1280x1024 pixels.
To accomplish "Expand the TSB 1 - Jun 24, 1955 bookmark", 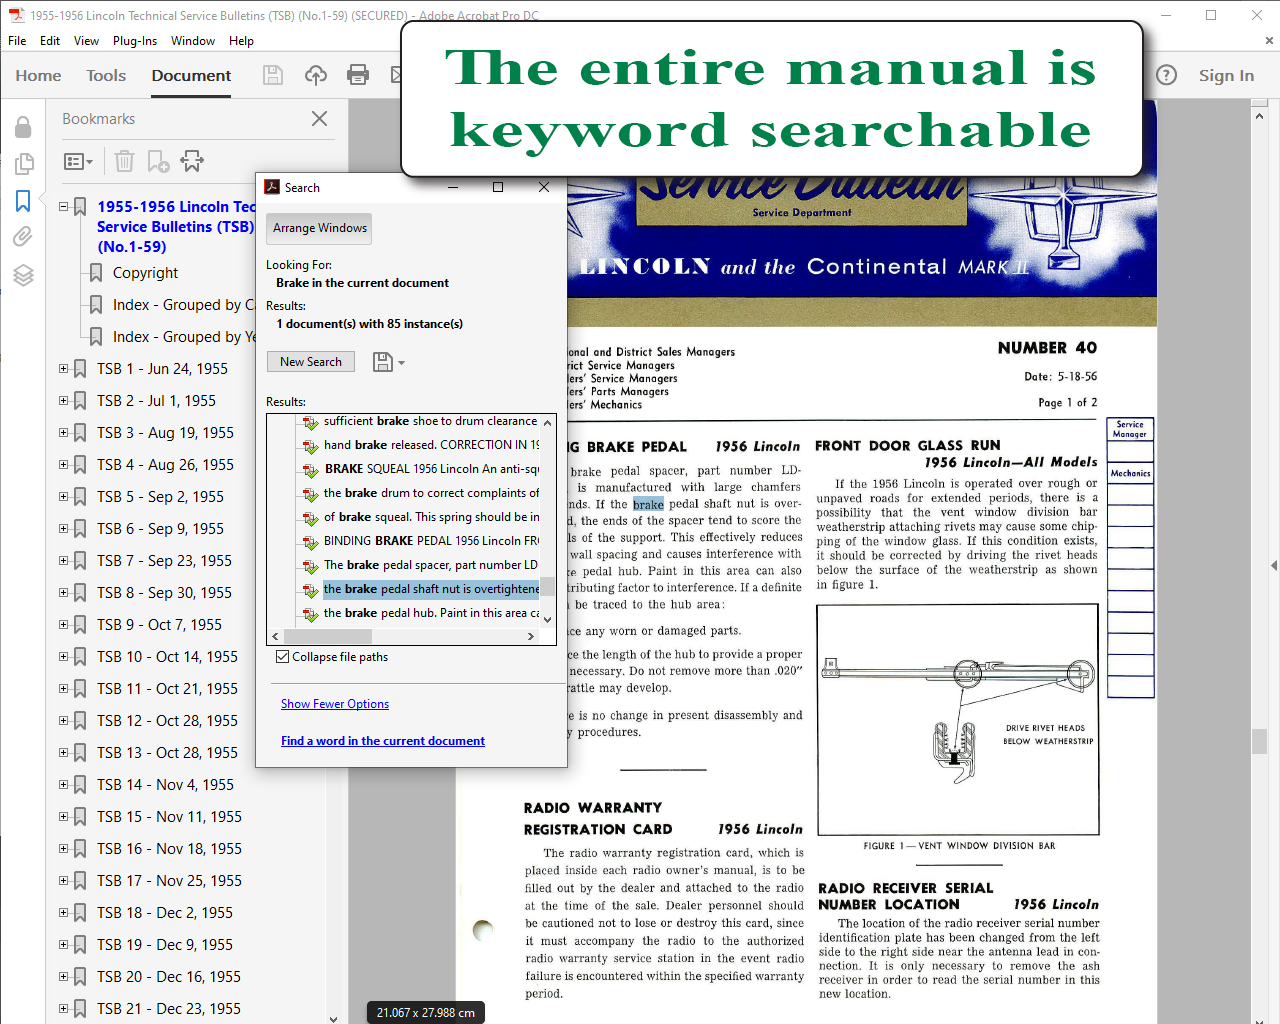I will tap(64, 369).
